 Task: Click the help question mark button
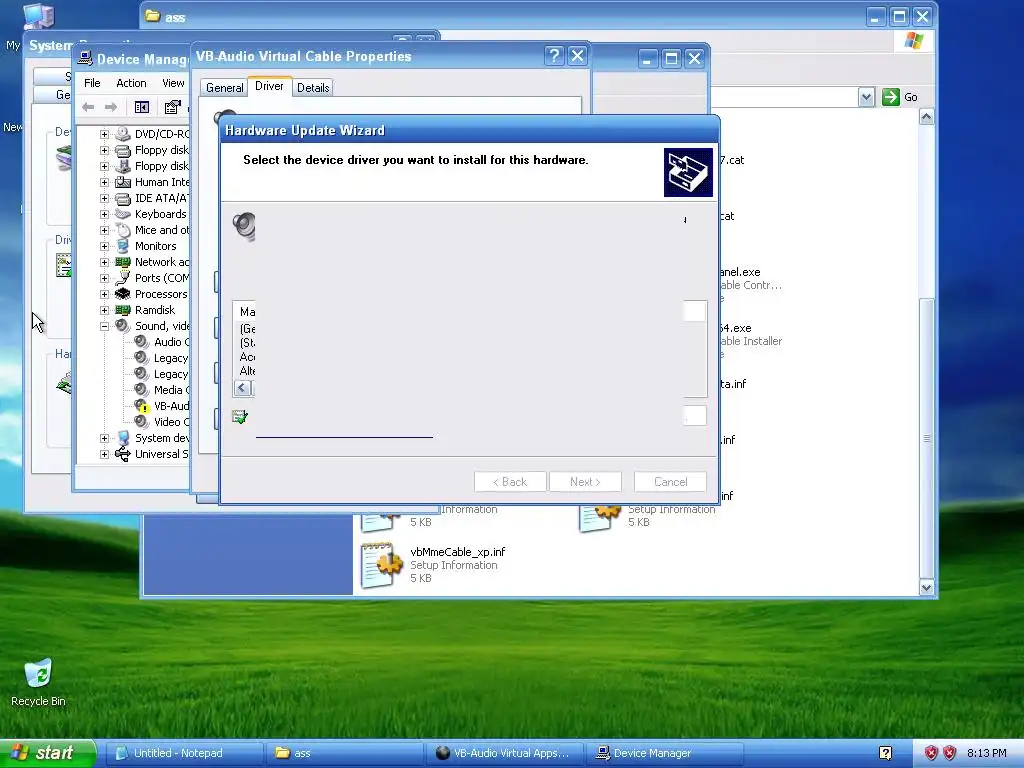554,56
